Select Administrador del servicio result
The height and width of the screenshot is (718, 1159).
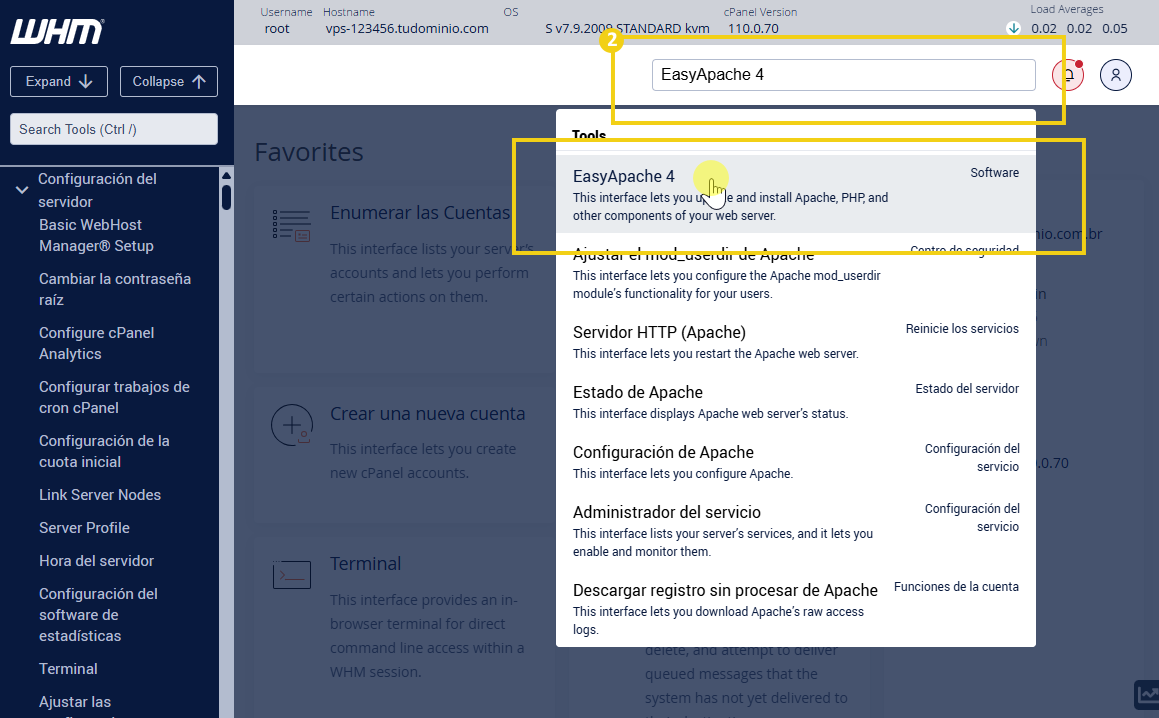(795, 530)
